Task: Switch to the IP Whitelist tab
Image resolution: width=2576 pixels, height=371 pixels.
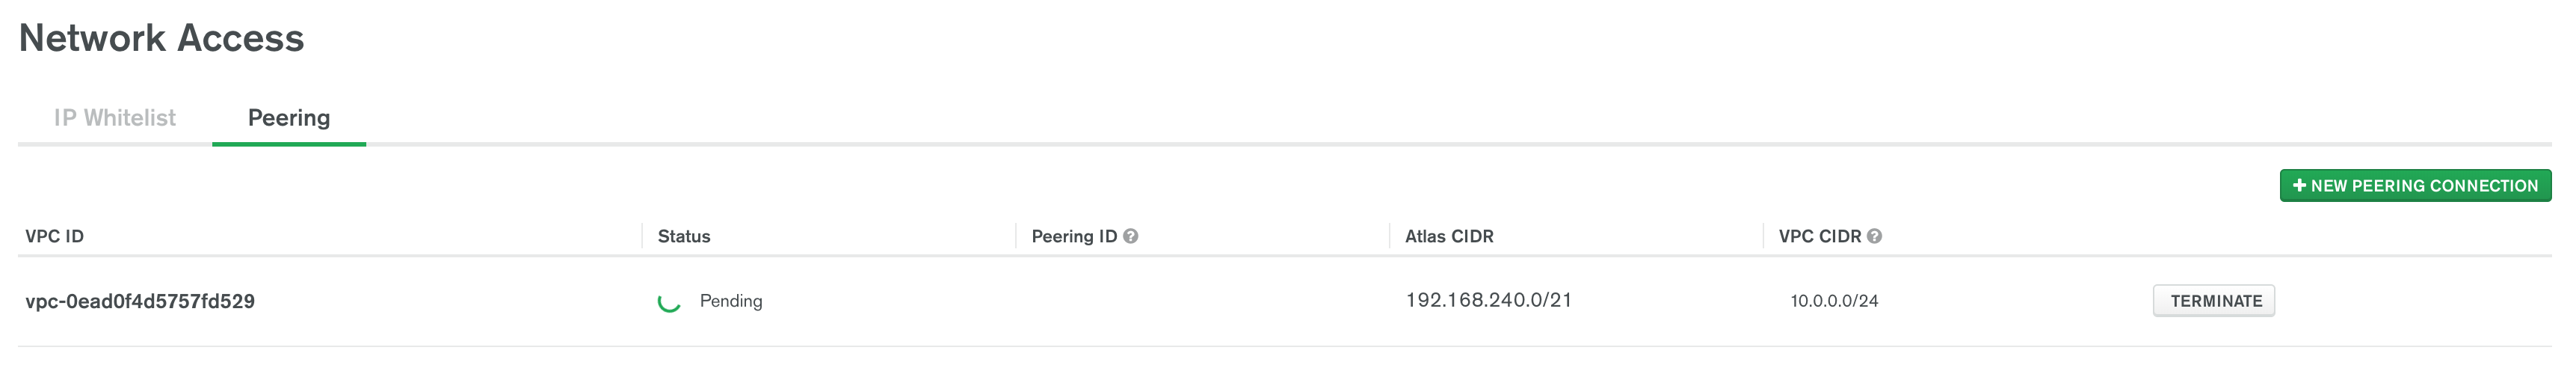Action: click(115, 118)
